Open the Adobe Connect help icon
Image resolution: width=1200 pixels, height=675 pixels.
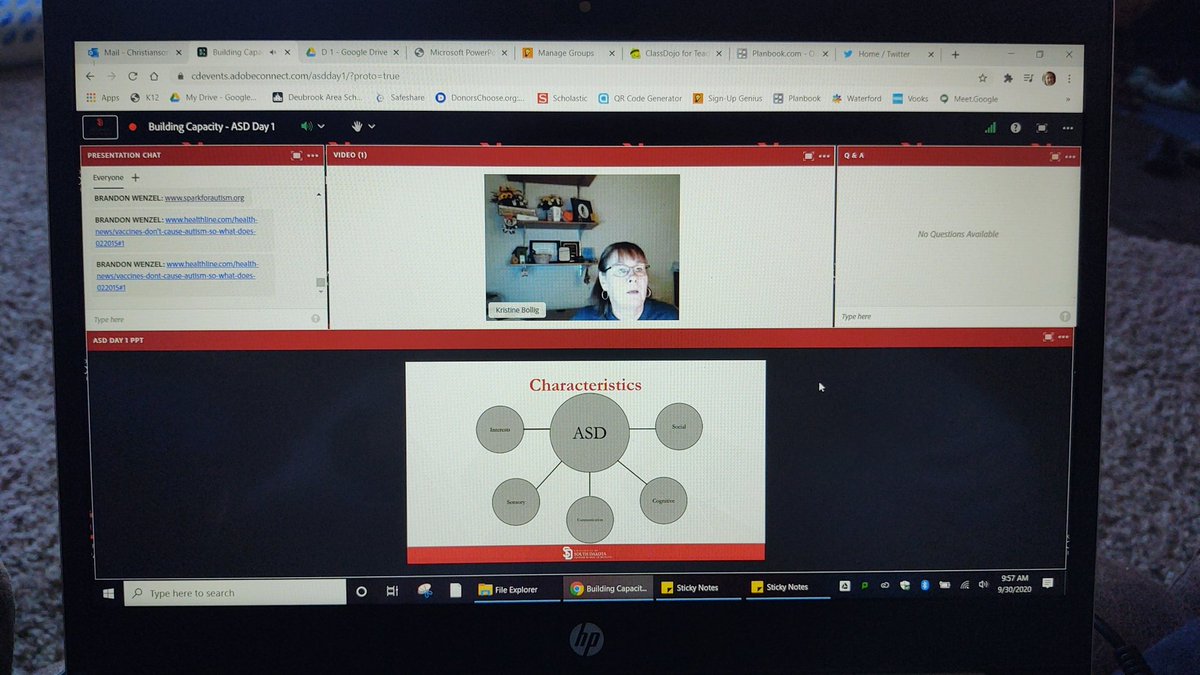pyautogui.click(x=1016, y=128)
